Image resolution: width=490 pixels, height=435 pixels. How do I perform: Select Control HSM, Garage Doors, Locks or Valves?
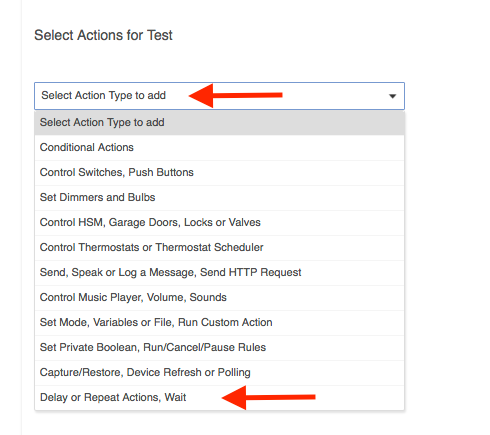pyautogui.click(x=219, y=222)
